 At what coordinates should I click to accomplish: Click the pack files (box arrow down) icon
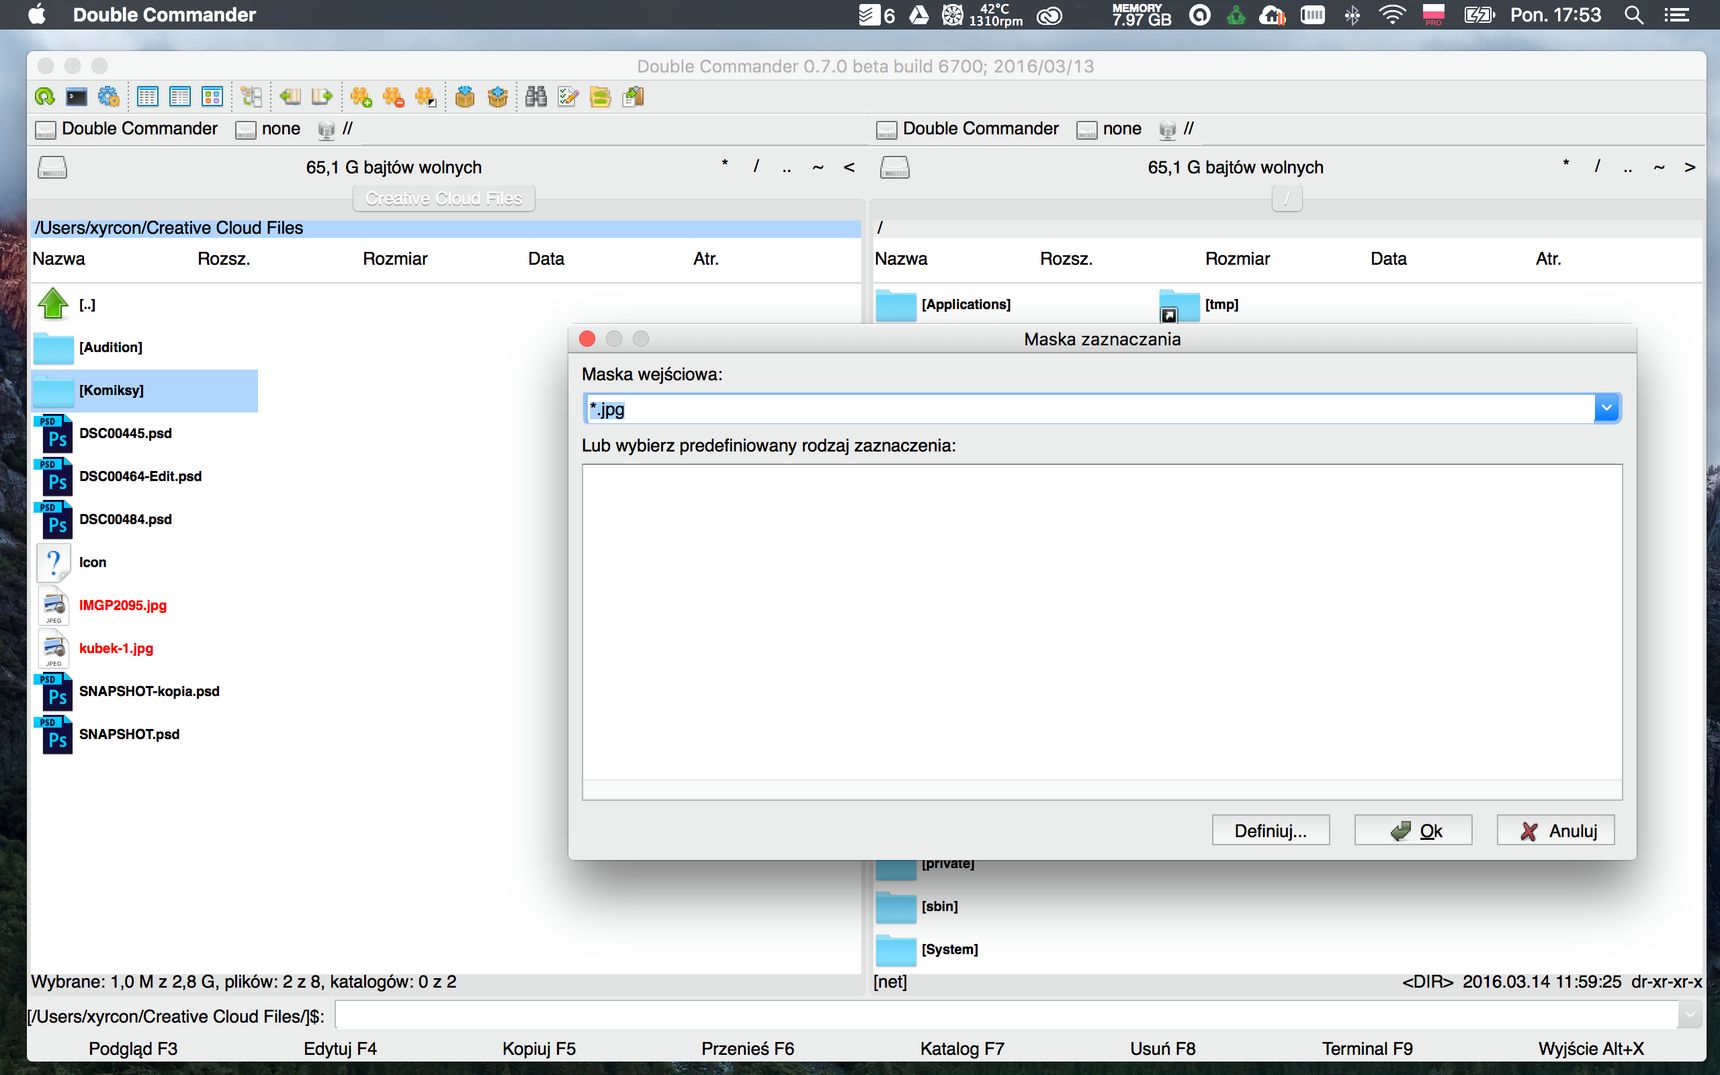465,97
